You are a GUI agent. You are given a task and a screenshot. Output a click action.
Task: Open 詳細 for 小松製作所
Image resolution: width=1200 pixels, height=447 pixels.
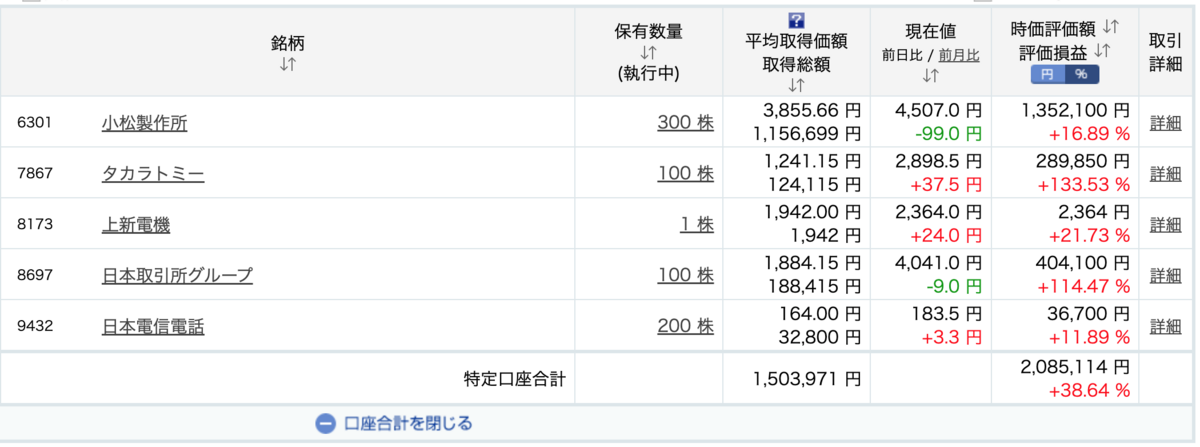[1165, 123]
